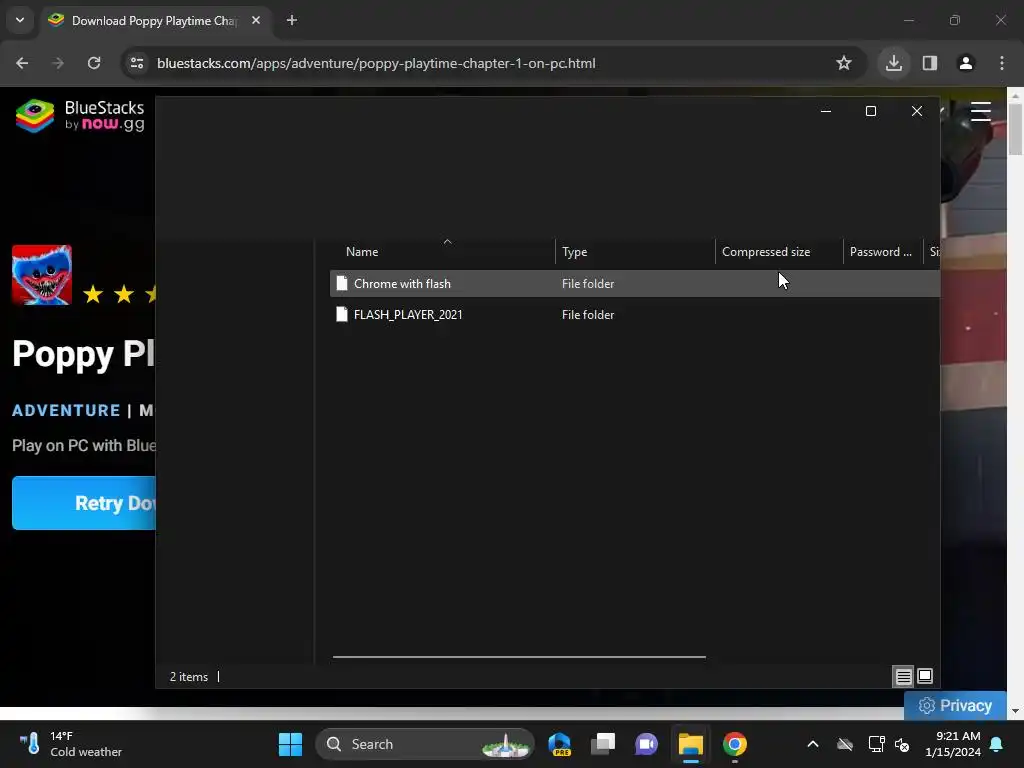Click the muted volume tray icon

902,744
